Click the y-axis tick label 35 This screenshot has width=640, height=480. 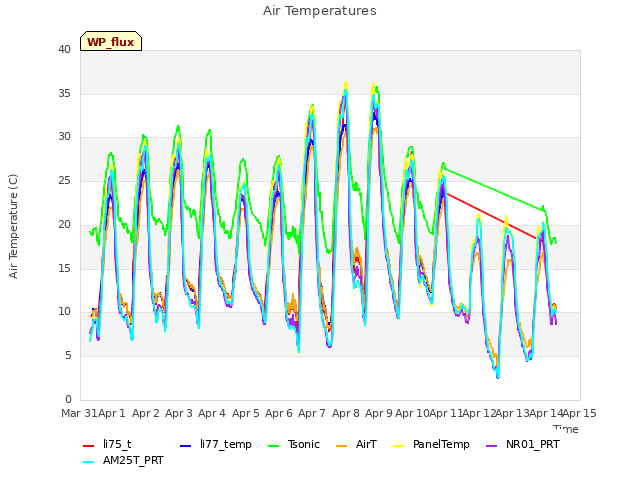[64, 93]
